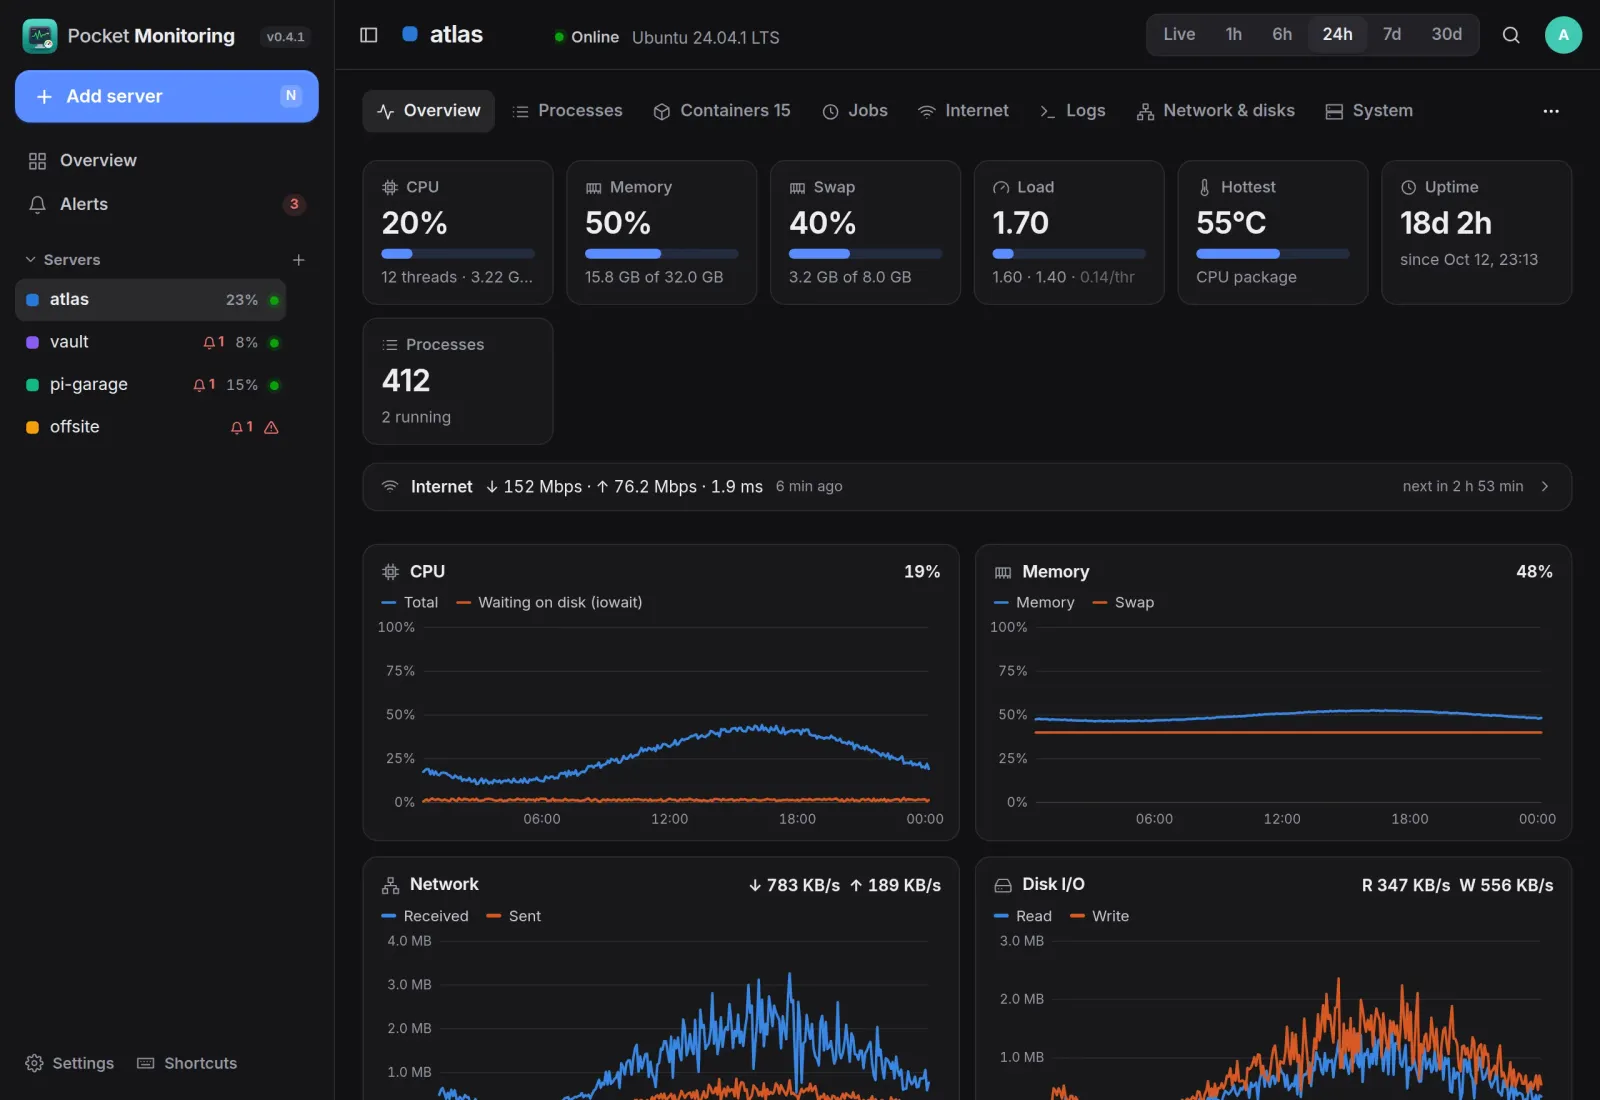The image size is (1600, 1100).
Task: Select the offsite server
Action: coord(151,427)
